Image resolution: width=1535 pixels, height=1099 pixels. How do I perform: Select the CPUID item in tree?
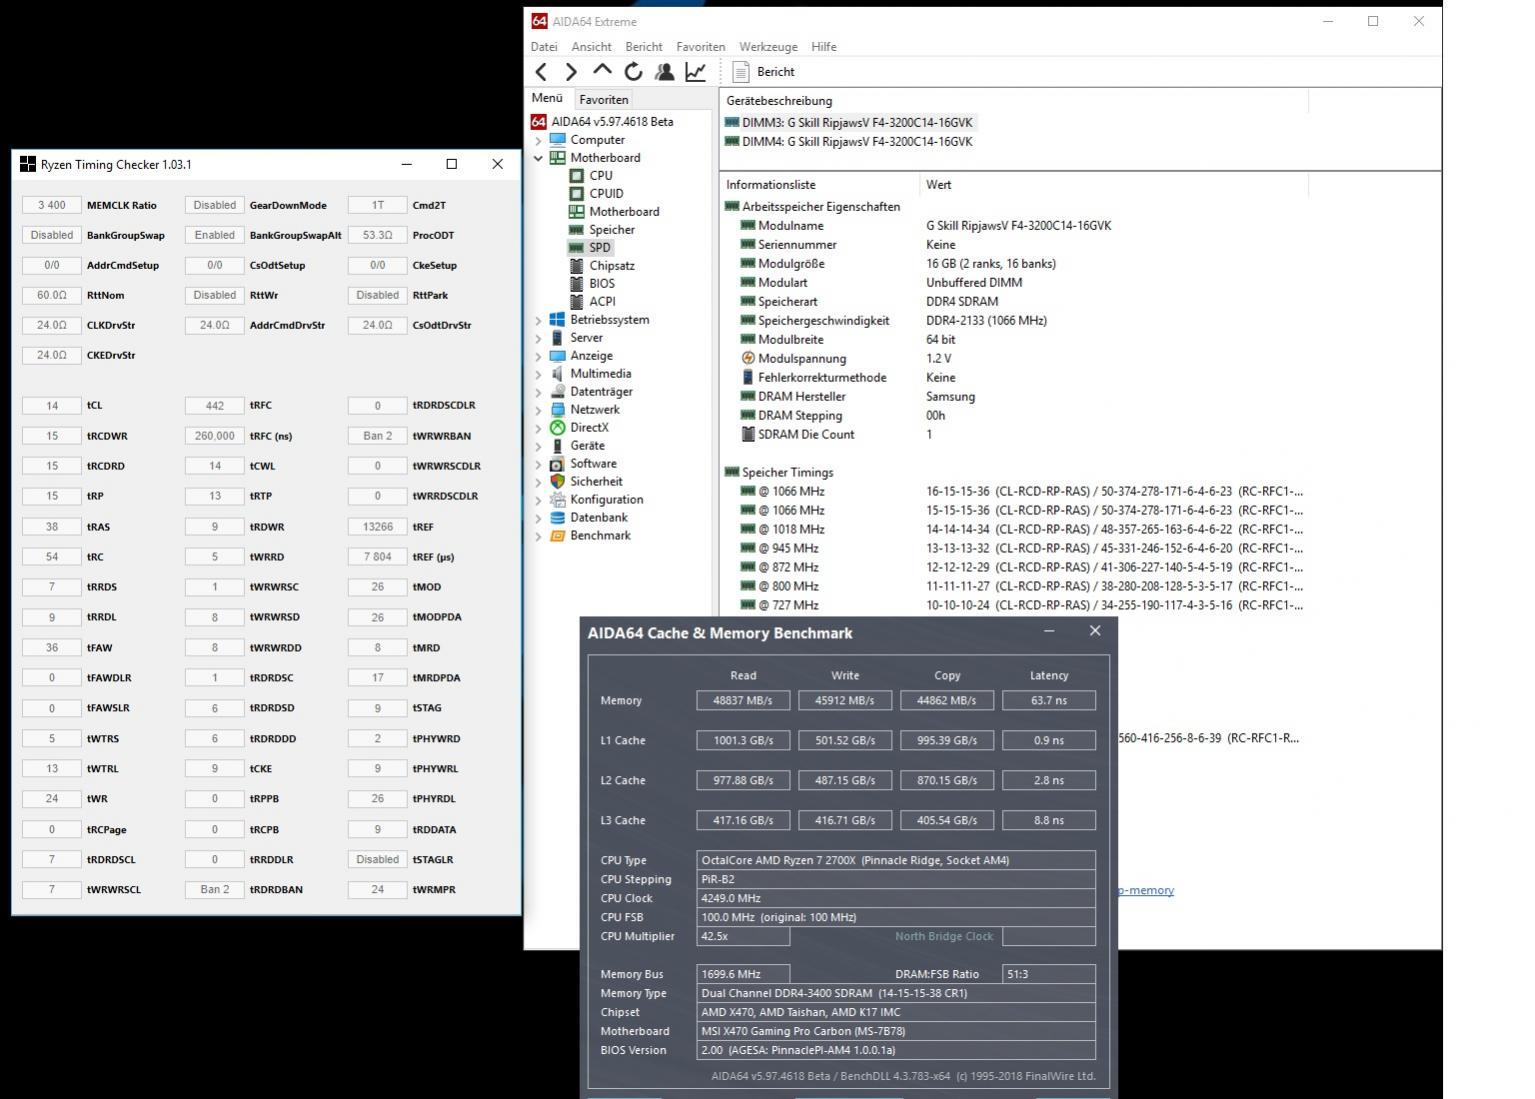[606, 194]
